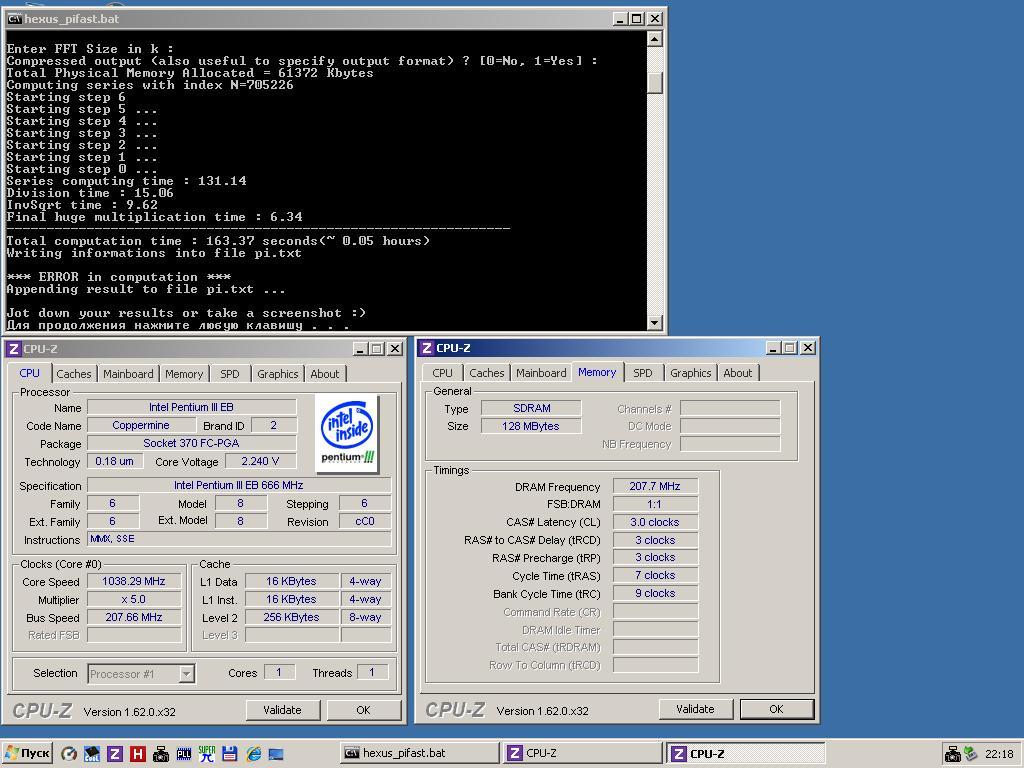Open the Graphics tab in the processor CPU-Z window
The height and width of the screenshot is (768, 1024).
278,374
